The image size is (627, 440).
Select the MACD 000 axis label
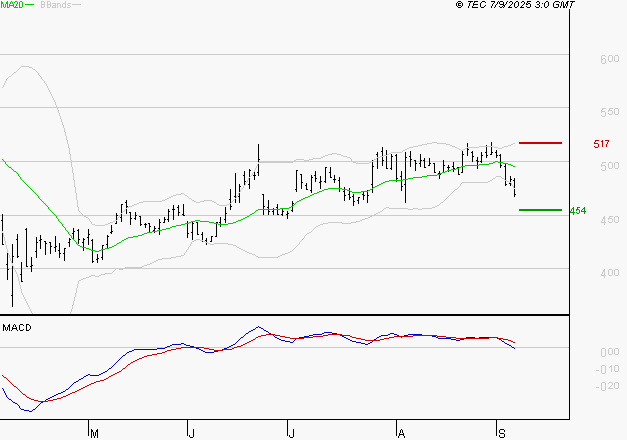pyautogui.click(x=609, y=352)
